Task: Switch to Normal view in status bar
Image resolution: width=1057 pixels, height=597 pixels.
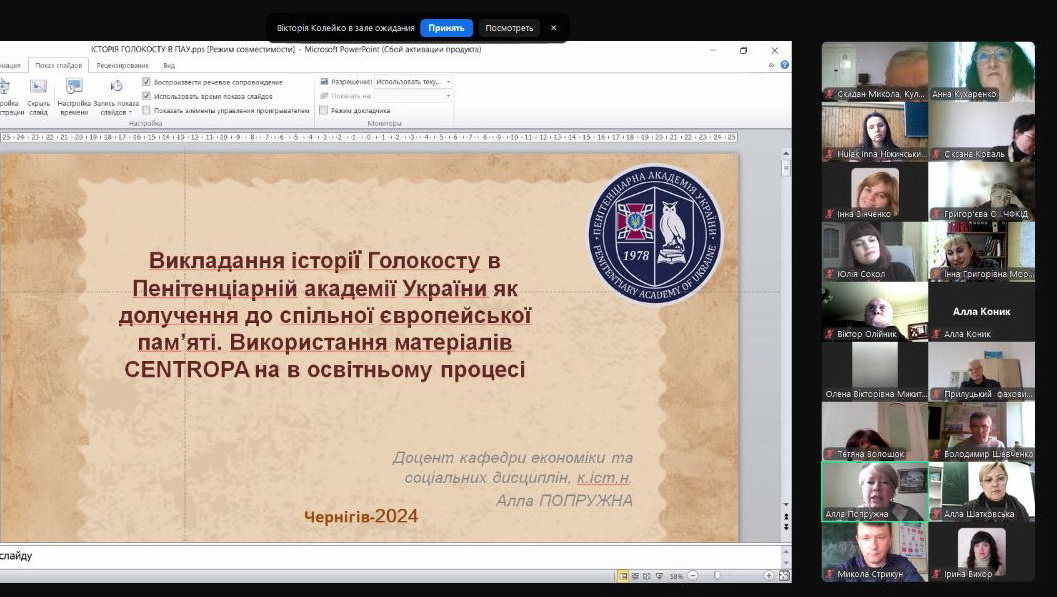Action: (x=623, y=576)
